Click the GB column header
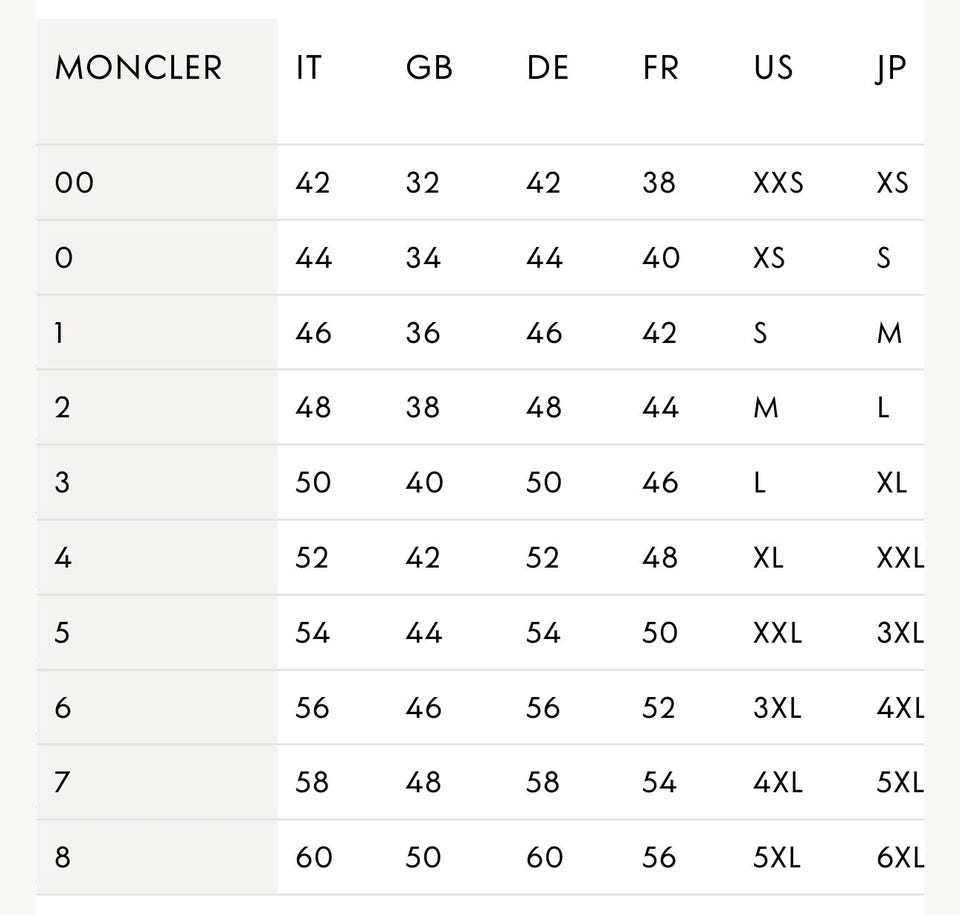Screen dimensions: 960x915 pos(429,68)
